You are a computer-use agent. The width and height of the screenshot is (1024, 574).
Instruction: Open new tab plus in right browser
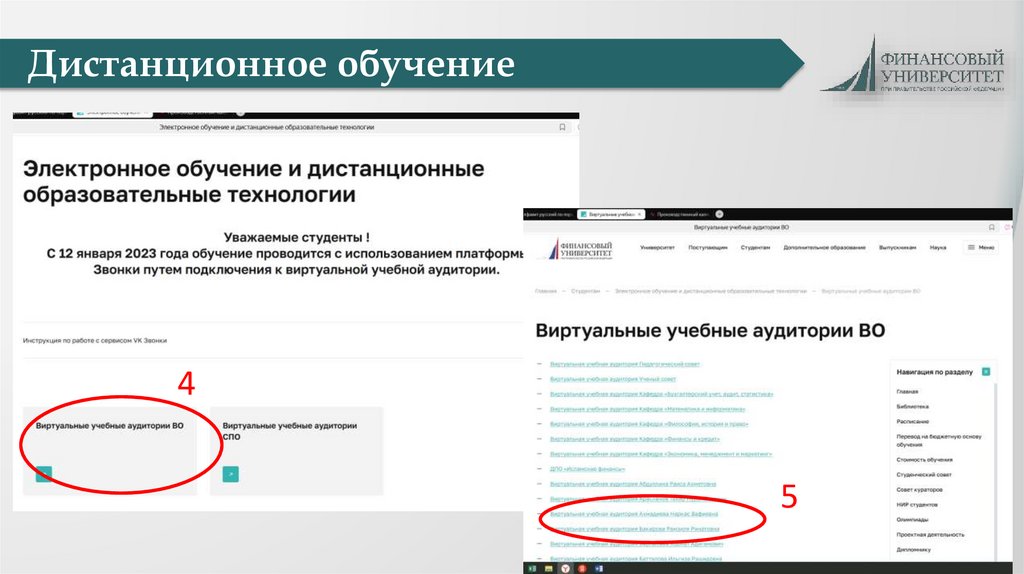(719, 214)
